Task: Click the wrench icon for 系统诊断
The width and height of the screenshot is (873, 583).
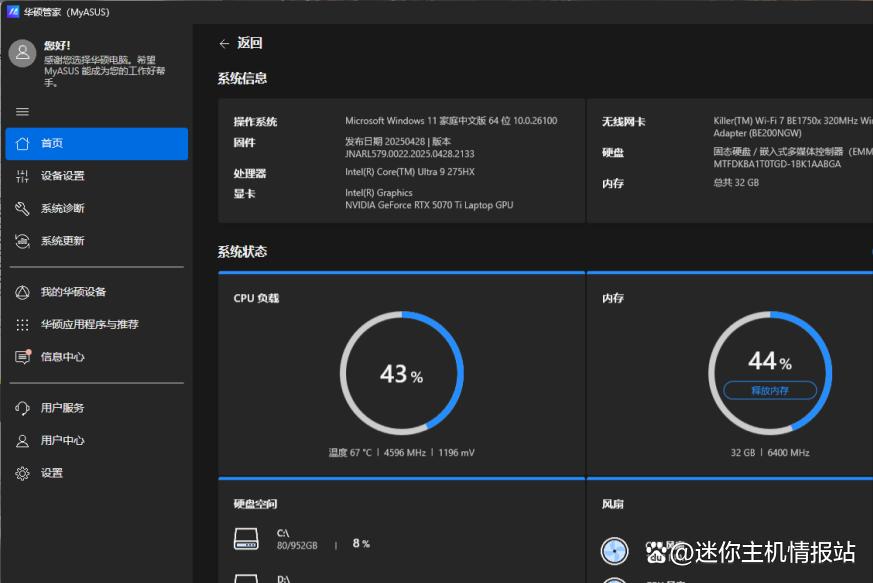Action: click(x=22, y=209)
